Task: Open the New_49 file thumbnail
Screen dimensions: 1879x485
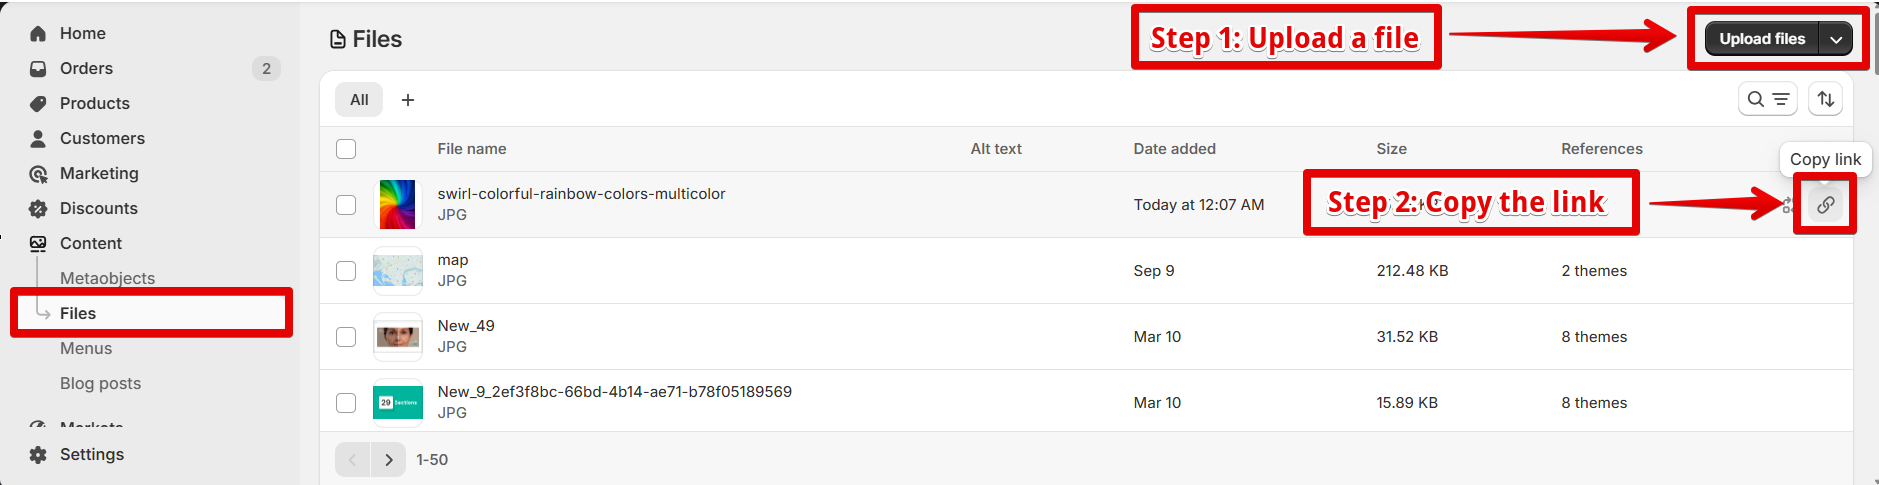Action: 397,337
